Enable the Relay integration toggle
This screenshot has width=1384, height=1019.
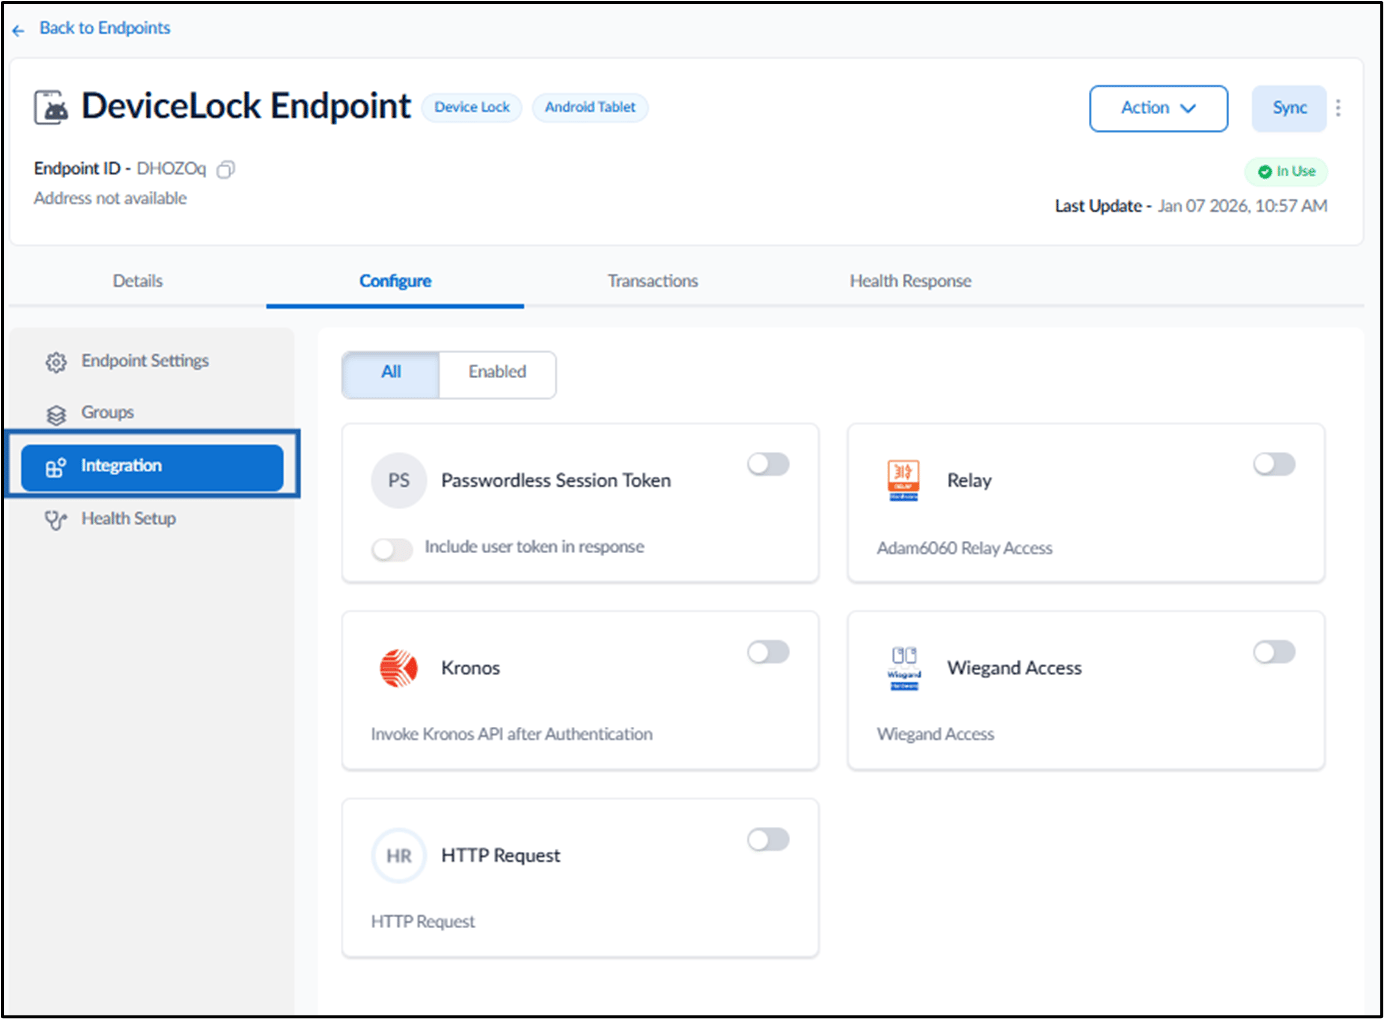[1274, 464]
